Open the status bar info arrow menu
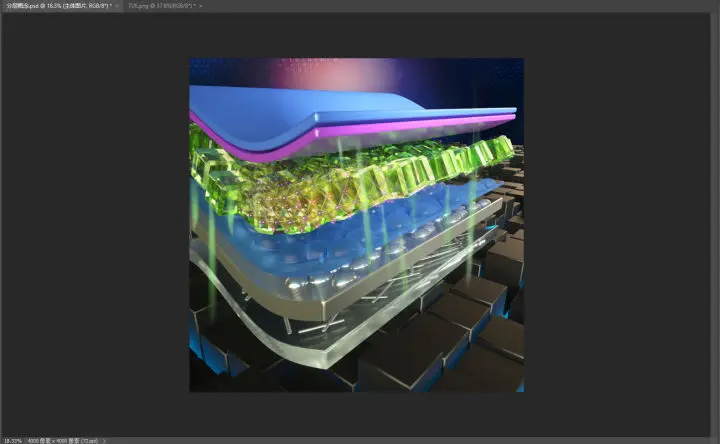This screenshot has height=444, width=720. tap(104, 441)
